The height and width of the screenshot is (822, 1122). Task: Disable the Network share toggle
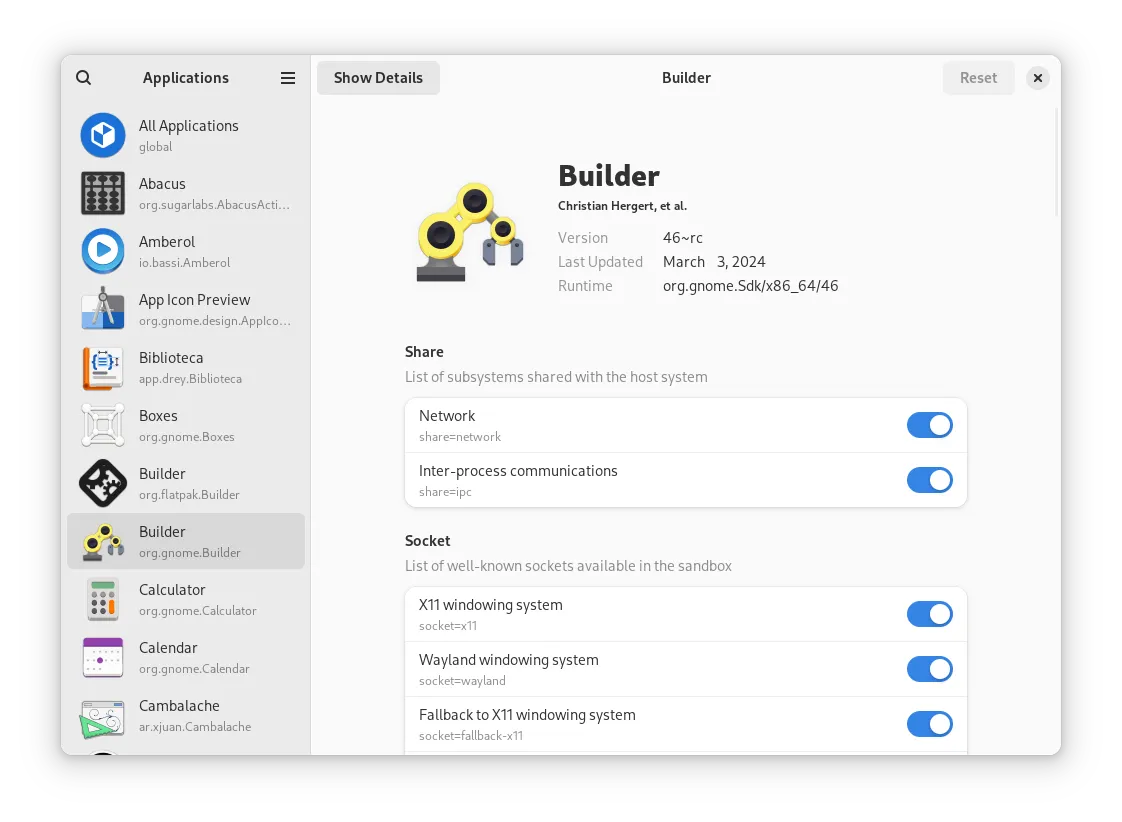930,425
